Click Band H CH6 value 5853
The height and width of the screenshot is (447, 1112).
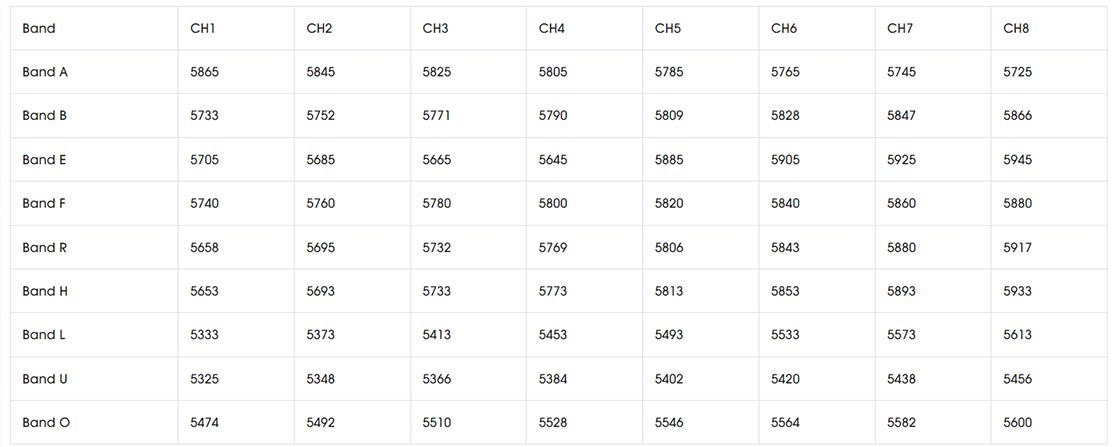point(785,291)
